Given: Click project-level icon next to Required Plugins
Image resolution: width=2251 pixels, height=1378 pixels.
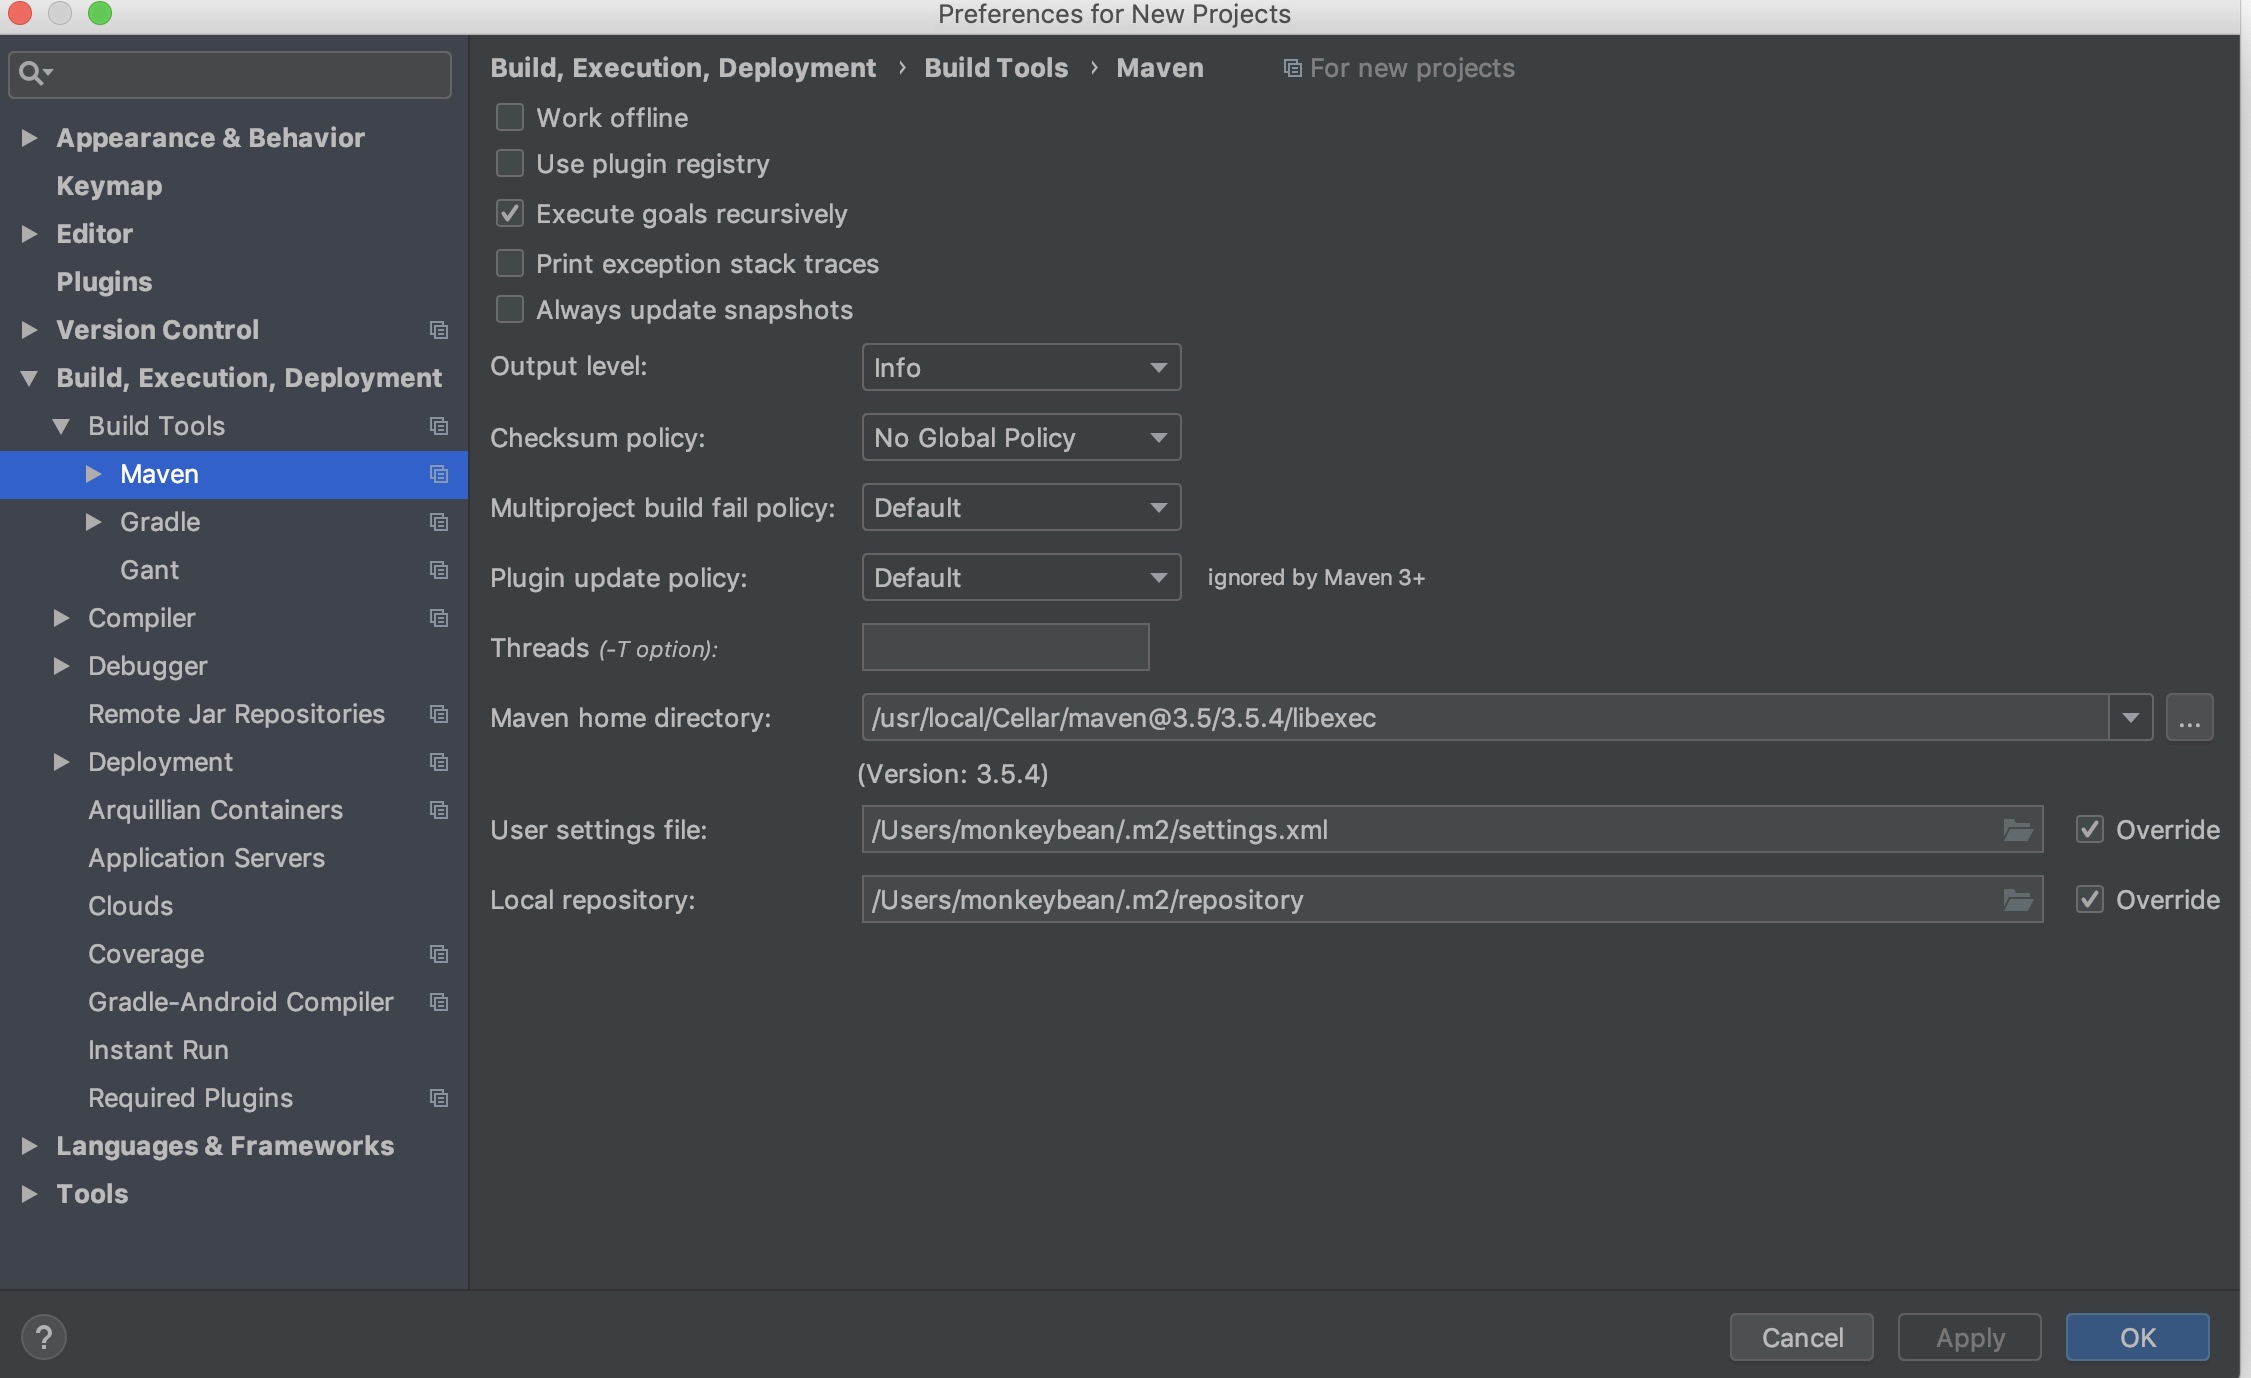Looking at the screenshot, I should [439, 1098].
